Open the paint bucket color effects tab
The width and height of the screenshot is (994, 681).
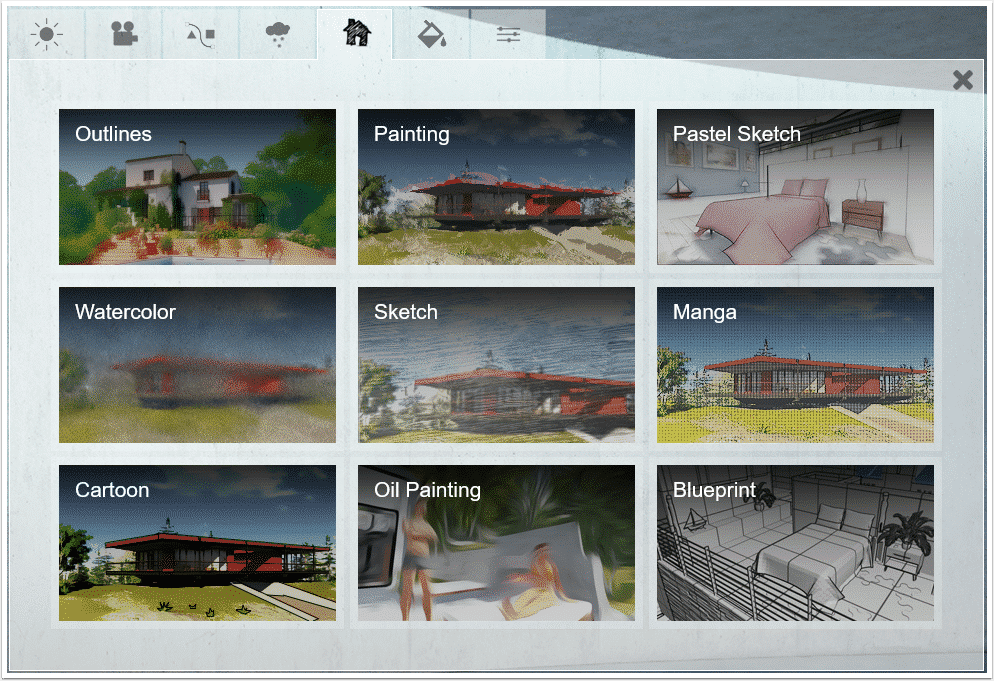coord(432,34)
